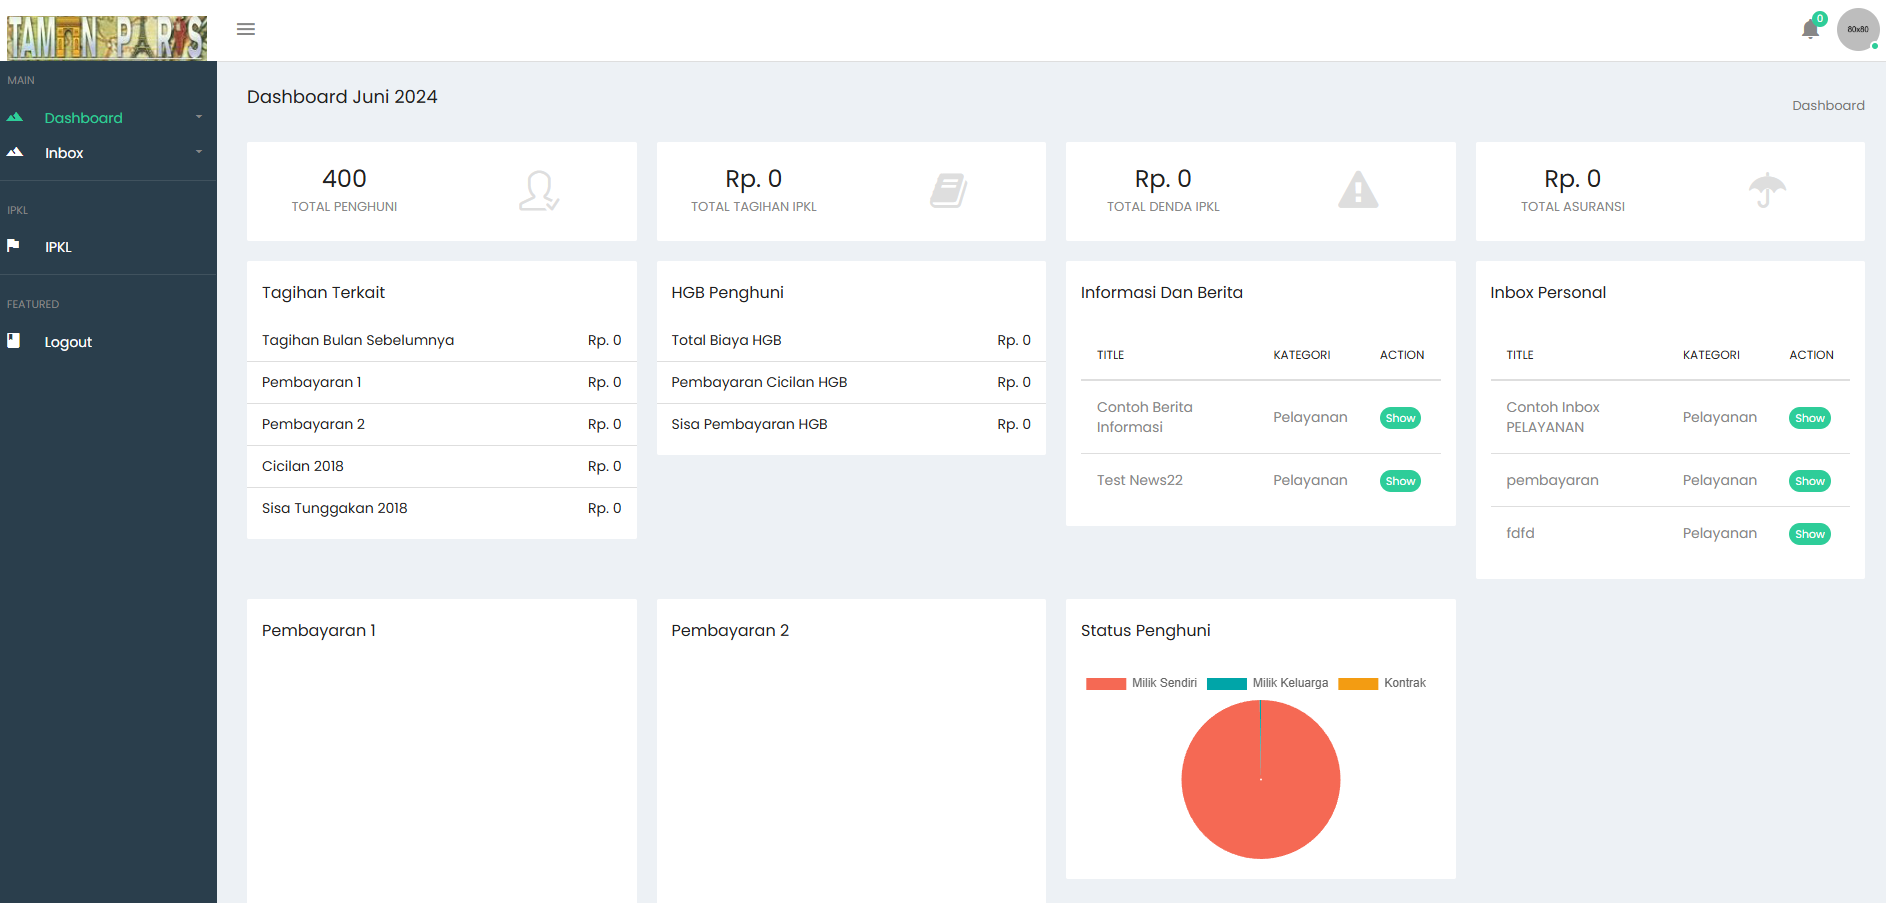Viewport: 1886px width, 903px height.
Task: Show the Test News22 entry
Action: (x=1400, y=481)
